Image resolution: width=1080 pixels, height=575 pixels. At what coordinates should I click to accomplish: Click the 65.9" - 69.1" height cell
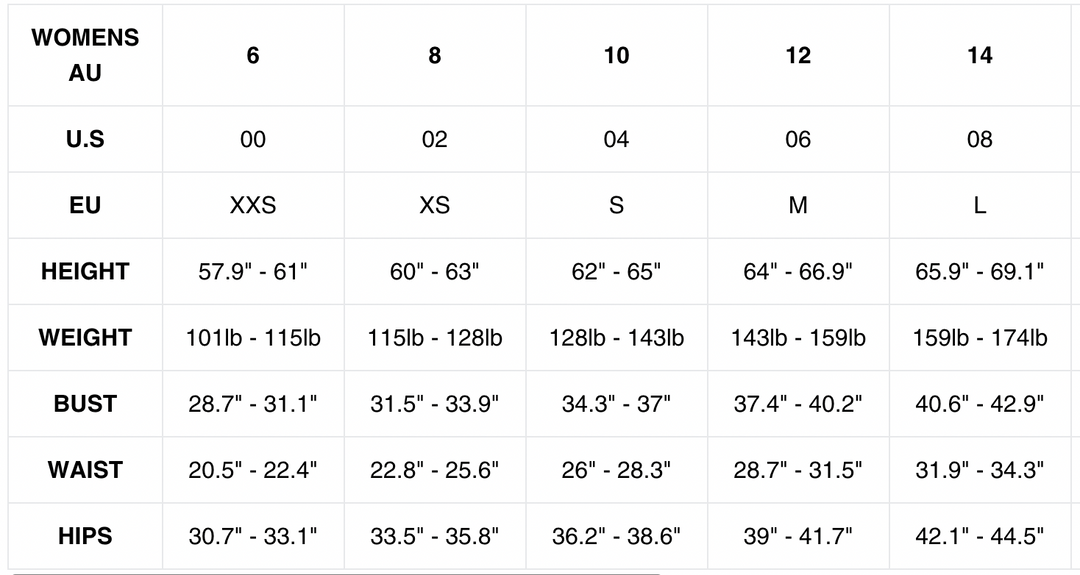tap(979, 271)
